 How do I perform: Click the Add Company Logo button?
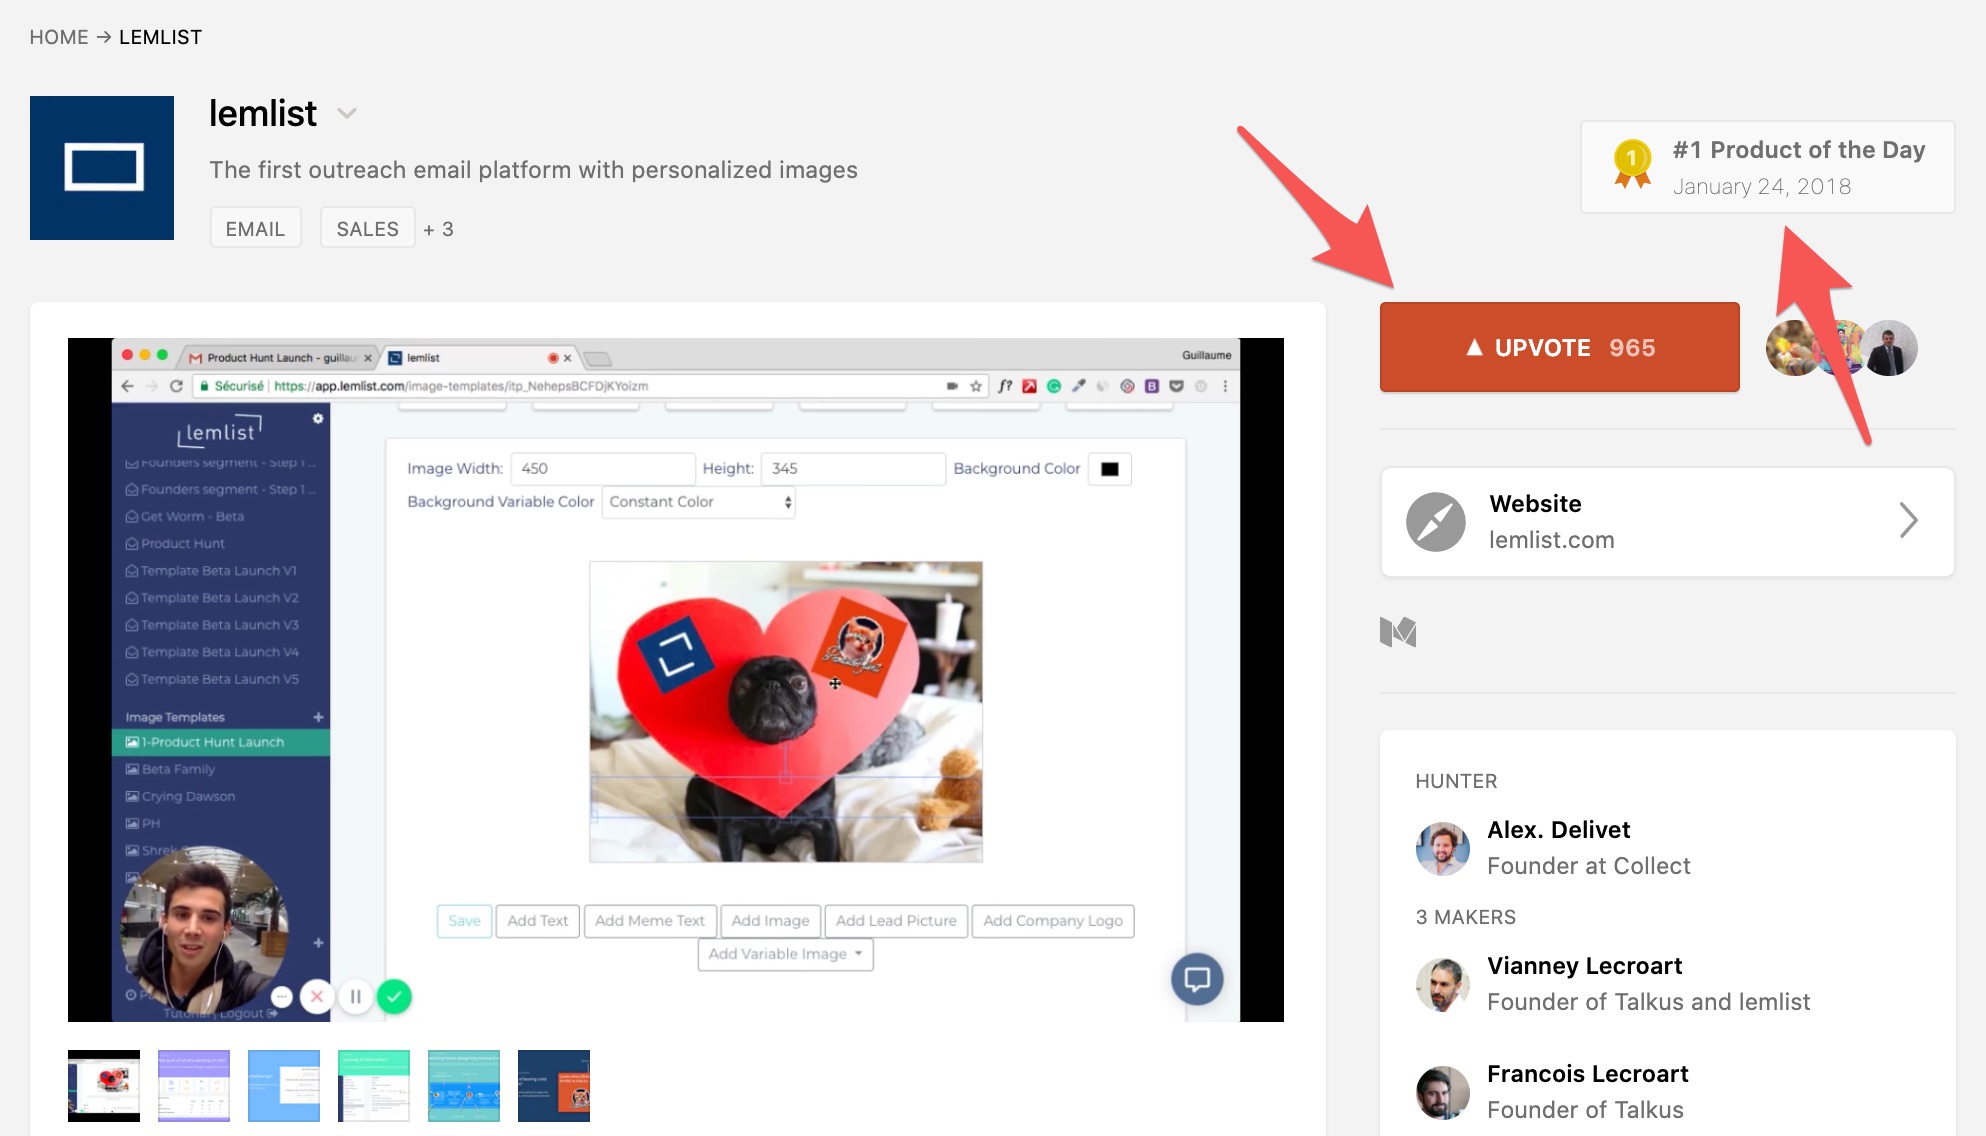(x=1053, y=921)
